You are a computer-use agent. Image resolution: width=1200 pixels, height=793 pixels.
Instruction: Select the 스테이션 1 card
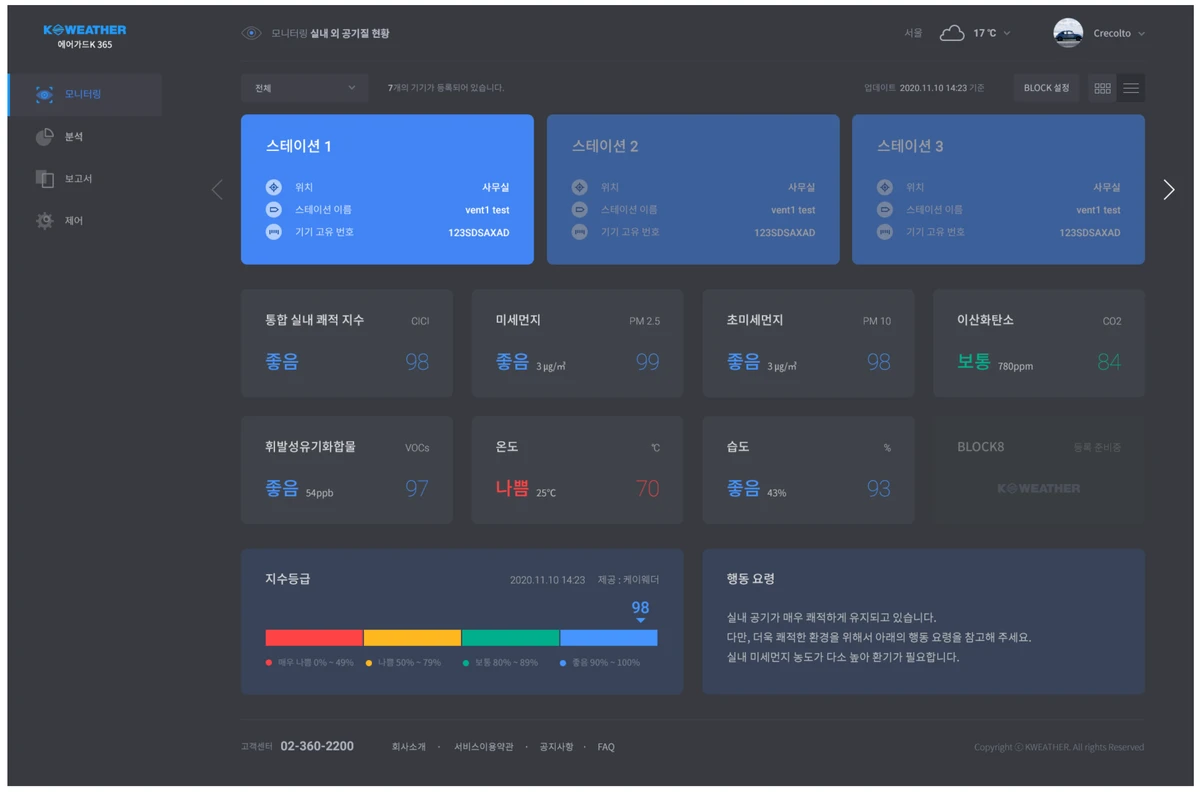pyautogui.click(x=387, y=189)
